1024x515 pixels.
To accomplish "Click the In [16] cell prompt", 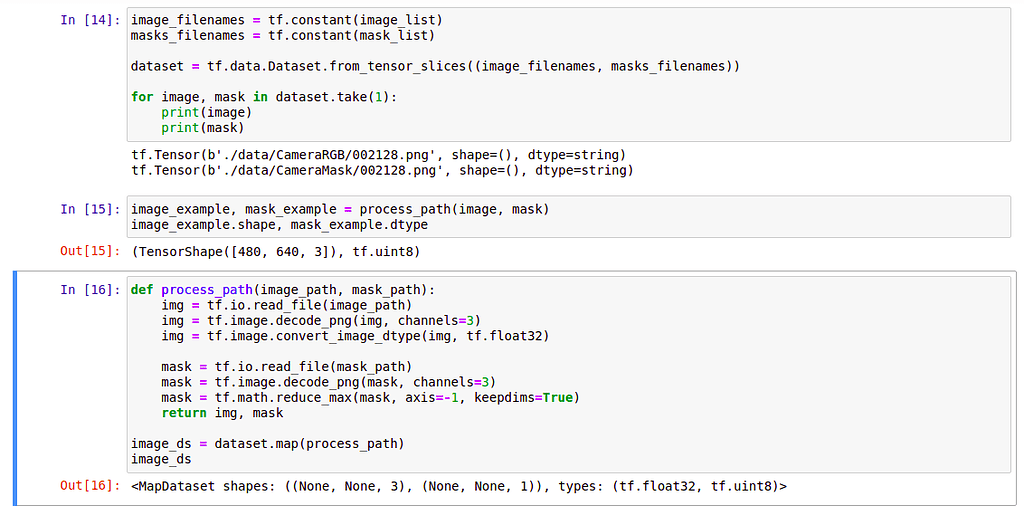I will 89,290.
